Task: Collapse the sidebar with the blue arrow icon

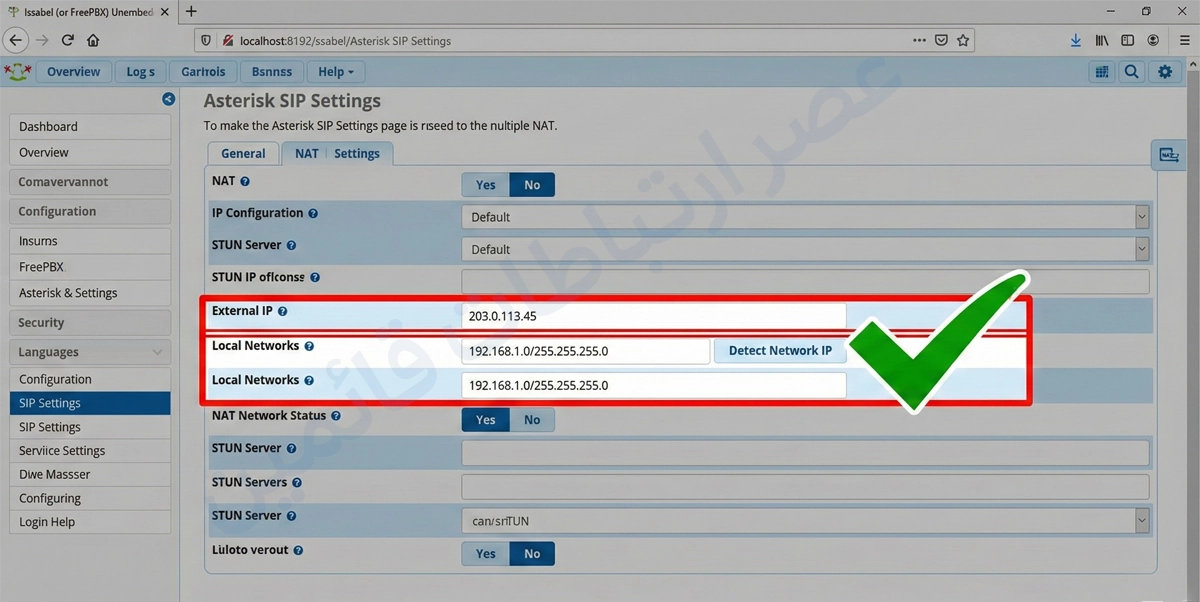Action: (168, 99)
